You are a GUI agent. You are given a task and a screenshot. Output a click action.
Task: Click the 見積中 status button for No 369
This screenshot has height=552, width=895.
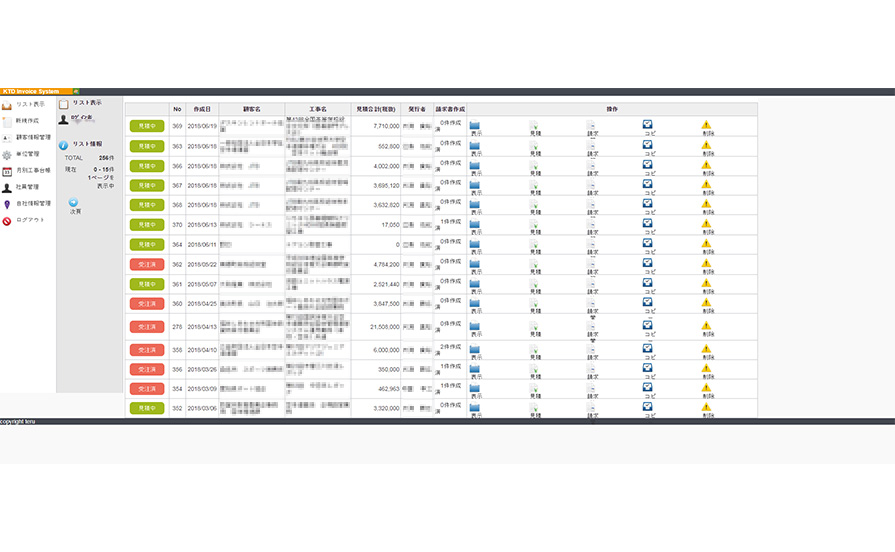147,126
